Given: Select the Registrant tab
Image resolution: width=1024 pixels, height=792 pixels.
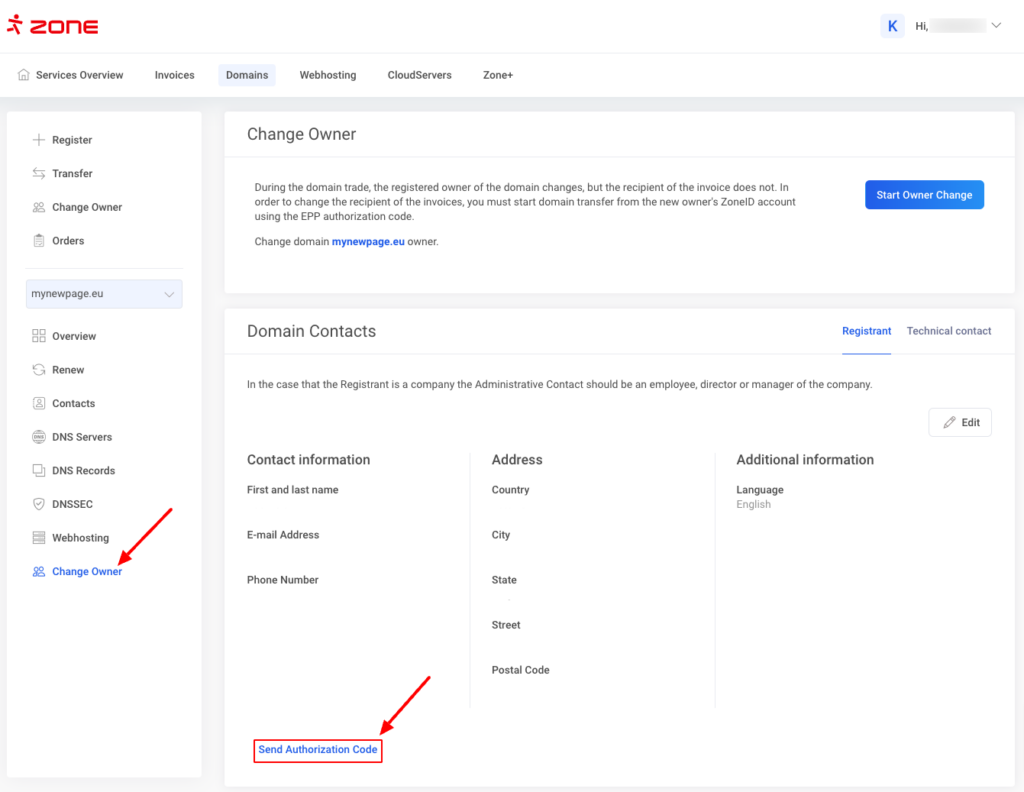Looking at the screenshot, I should point(866,331).
